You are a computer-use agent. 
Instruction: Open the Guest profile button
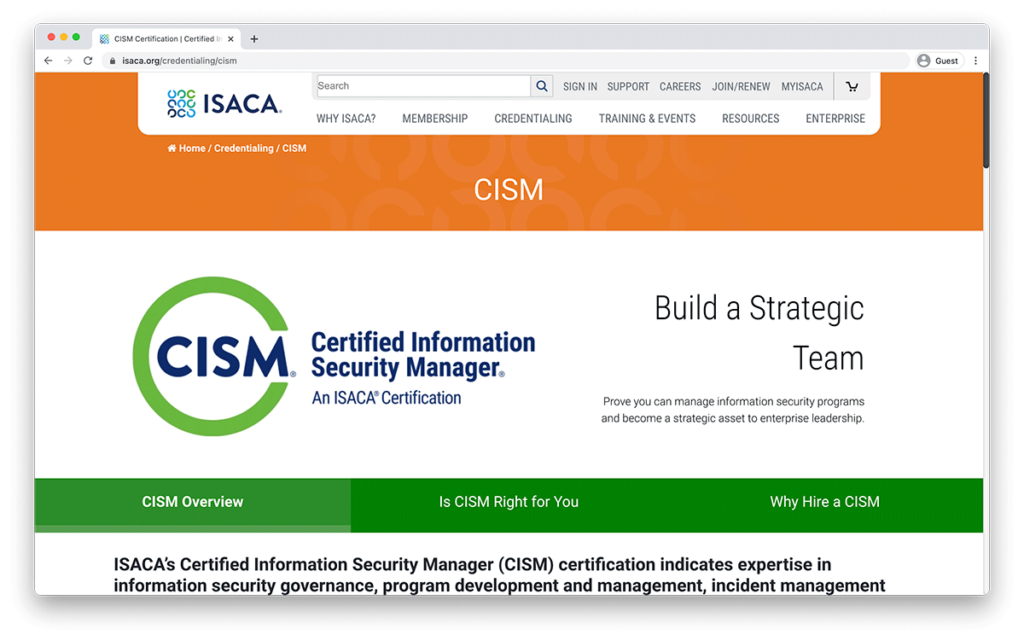938,61
